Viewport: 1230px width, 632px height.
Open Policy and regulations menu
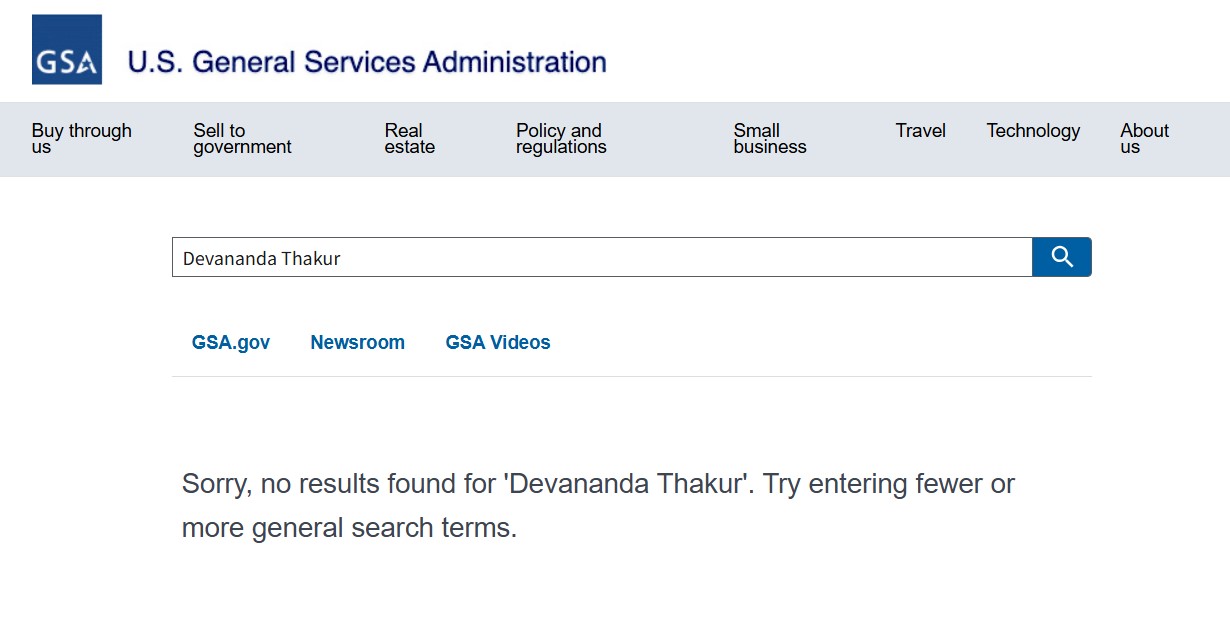[560, 138]
